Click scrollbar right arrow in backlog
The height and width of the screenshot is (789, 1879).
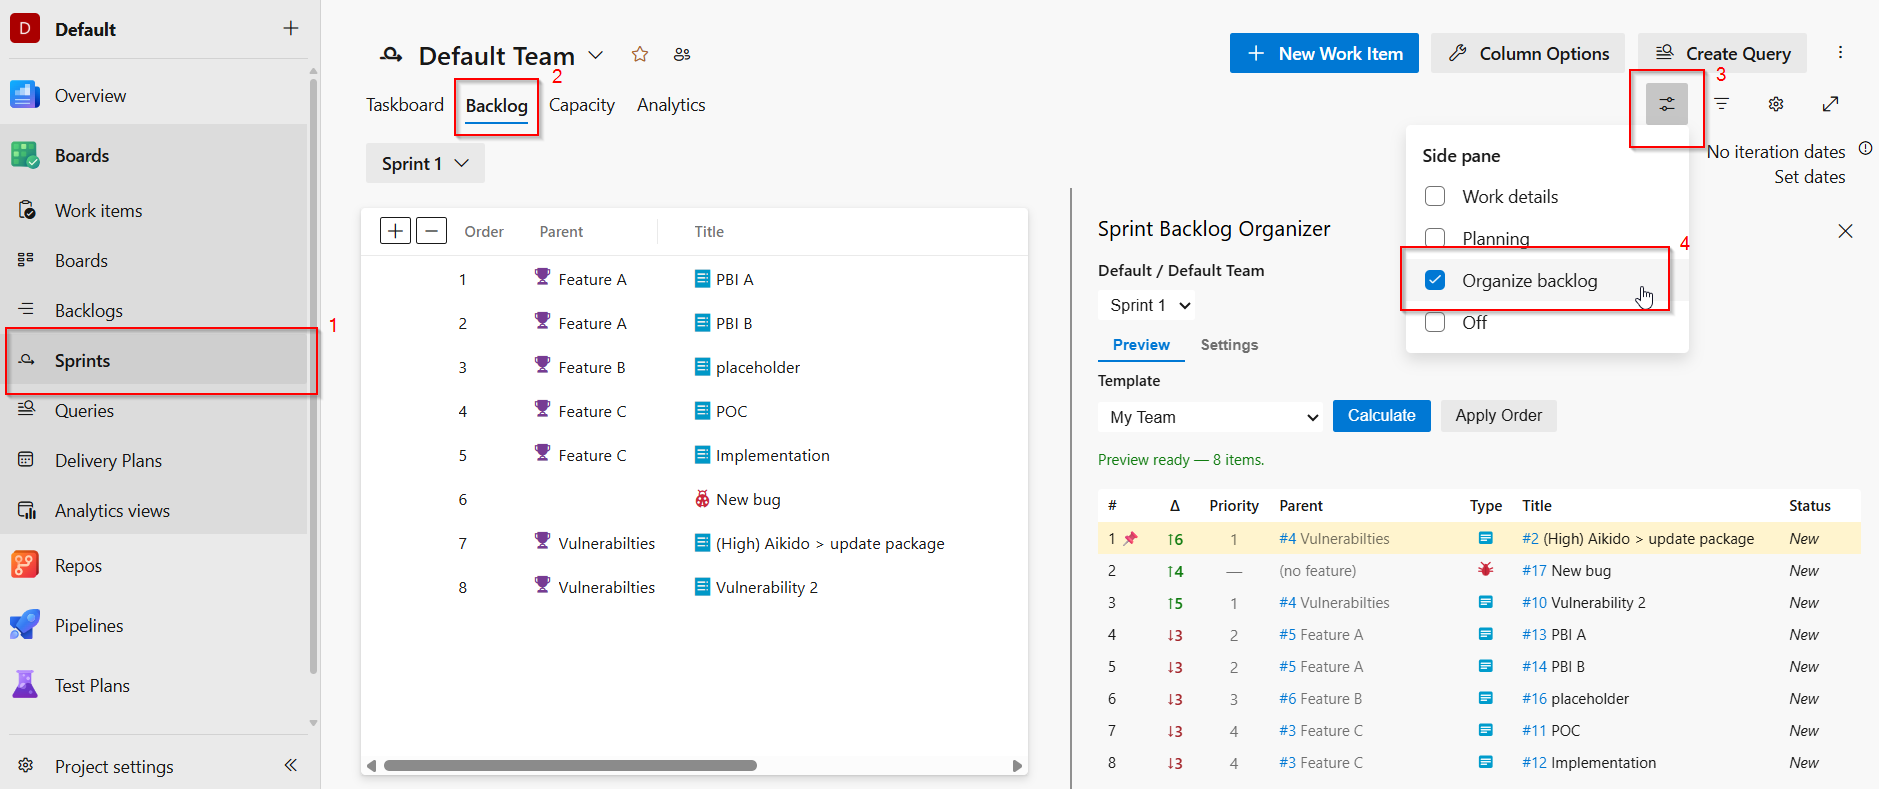pyautogui.click(x=1017, y=765)
